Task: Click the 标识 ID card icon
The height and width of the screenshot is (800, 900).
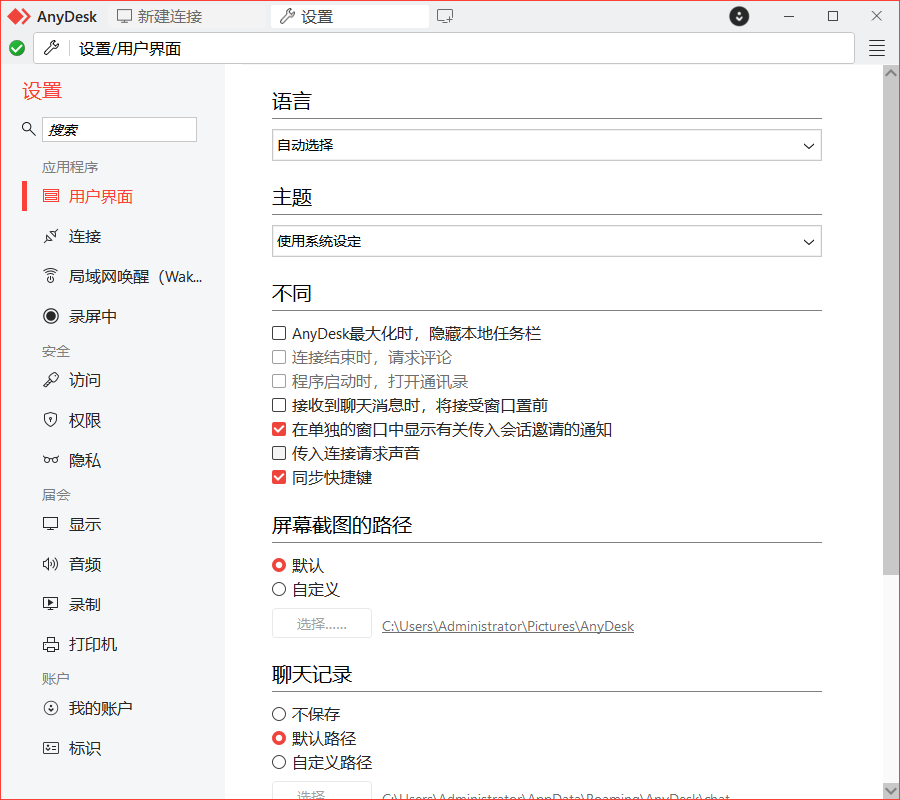Action: click(x=51, y=748)
